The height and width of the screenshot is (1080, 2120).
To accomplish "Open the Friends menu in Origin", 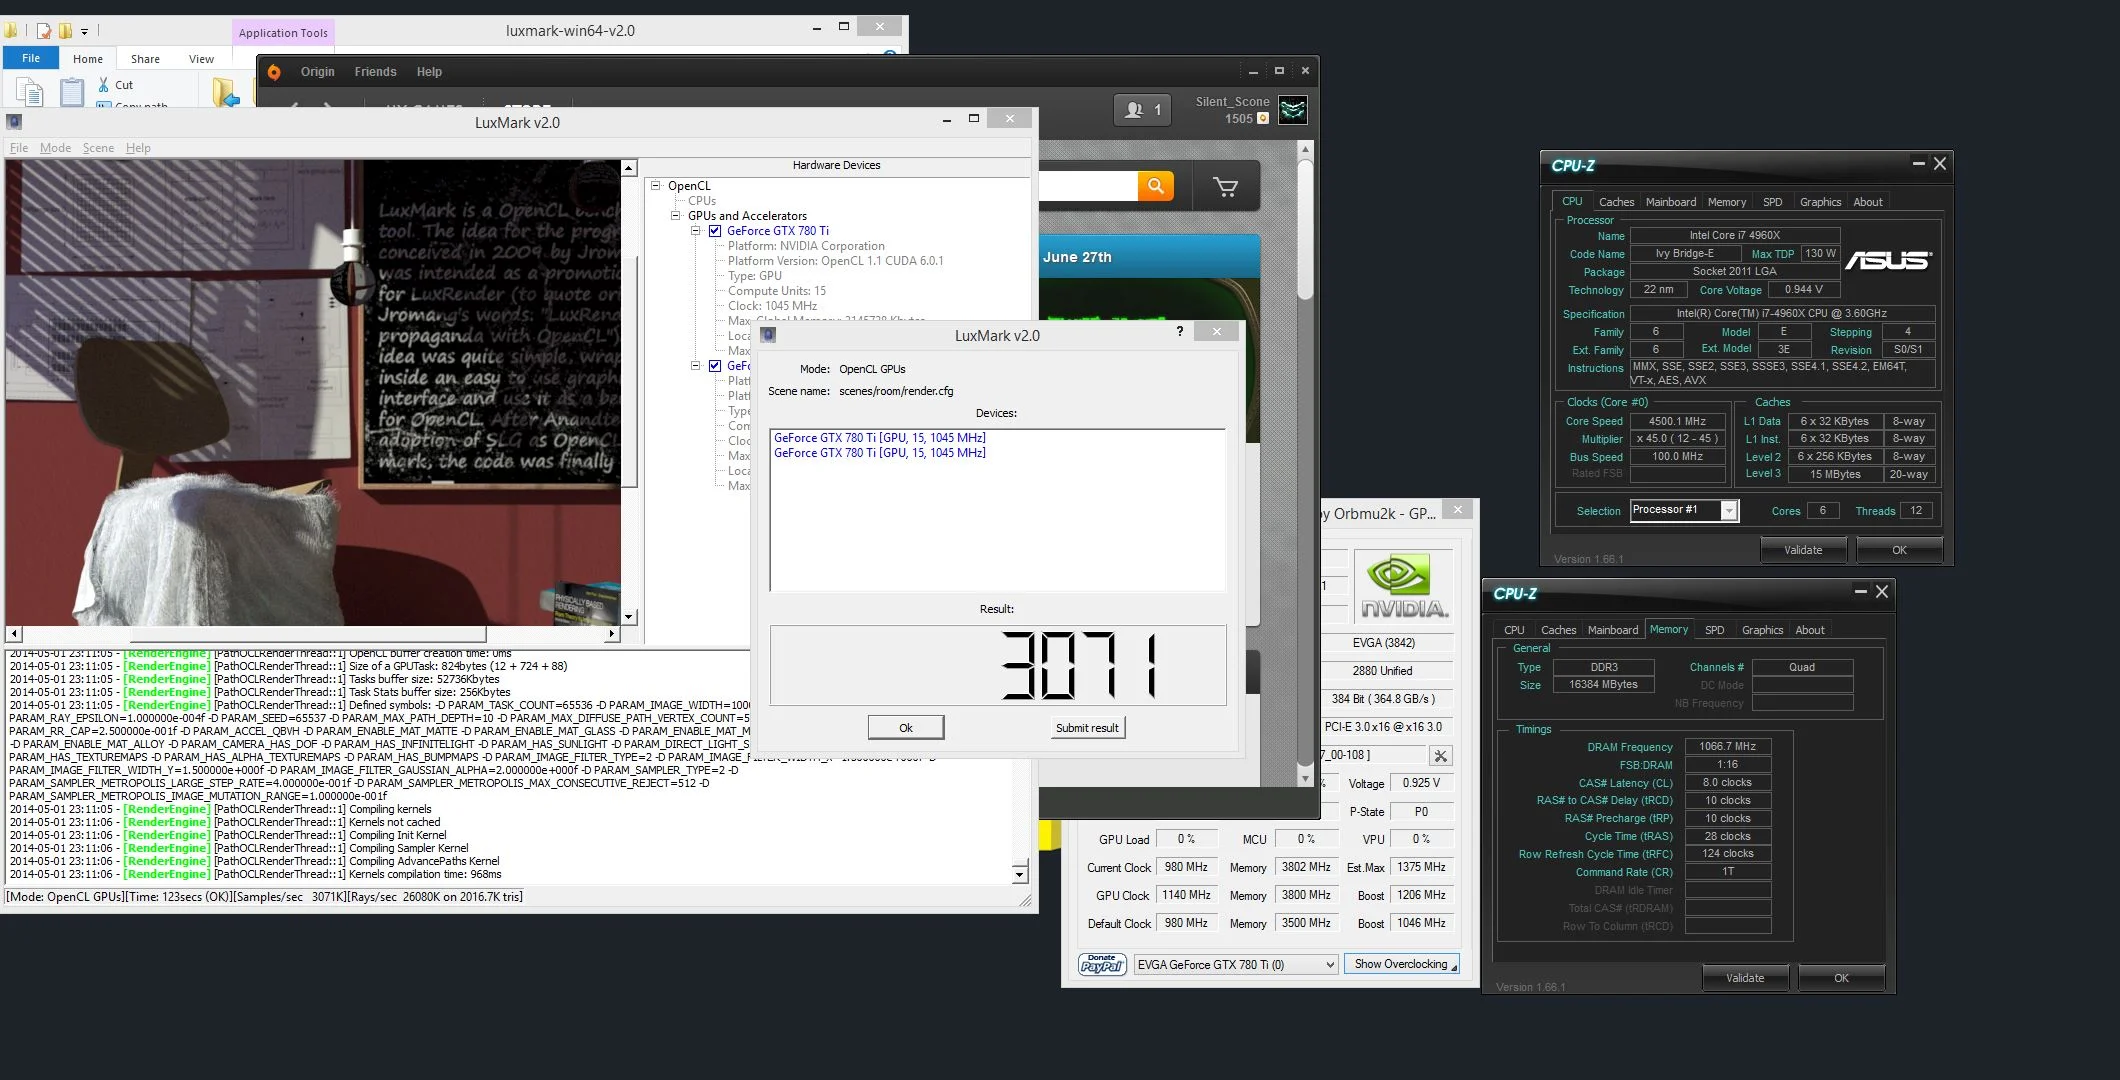I will [375, 72].
